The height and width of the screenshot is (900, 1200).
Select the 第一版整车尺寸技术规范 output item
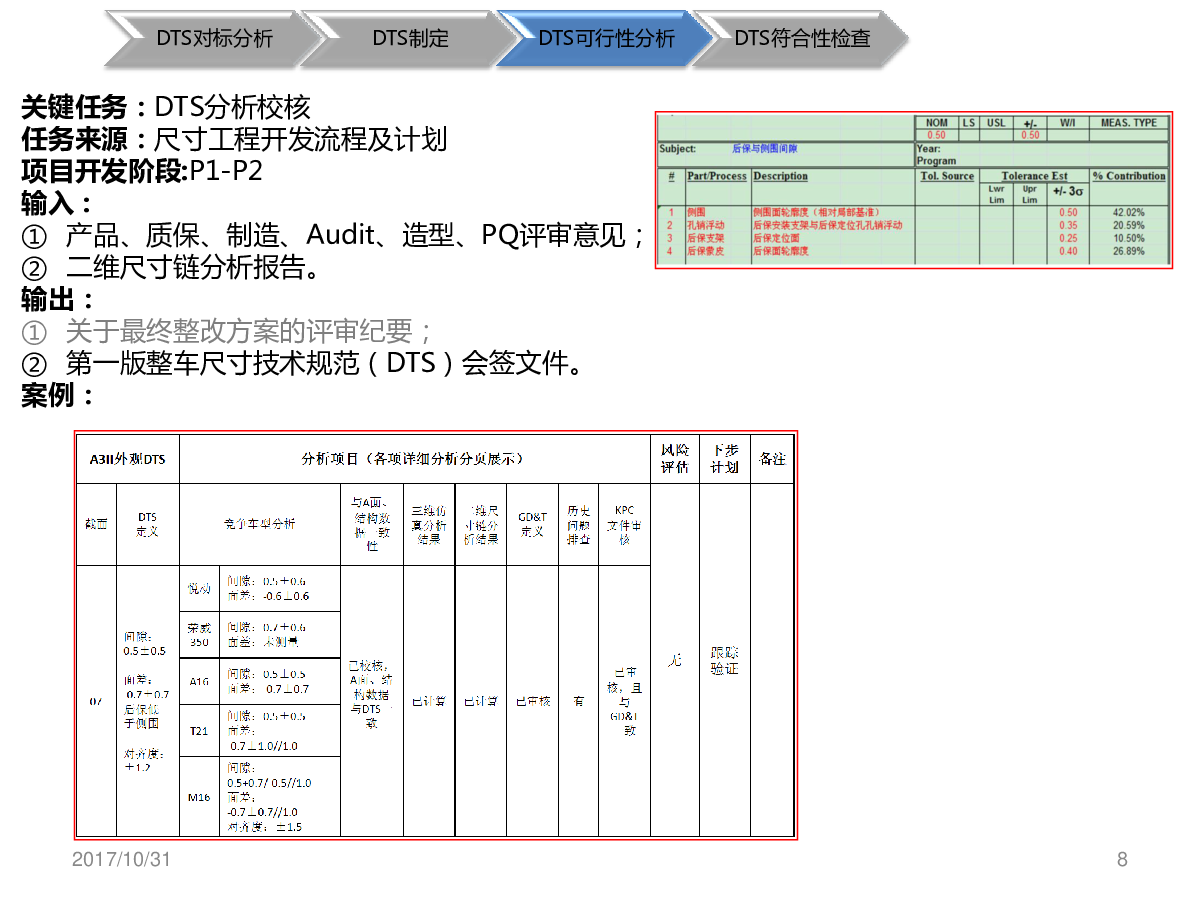304,363
